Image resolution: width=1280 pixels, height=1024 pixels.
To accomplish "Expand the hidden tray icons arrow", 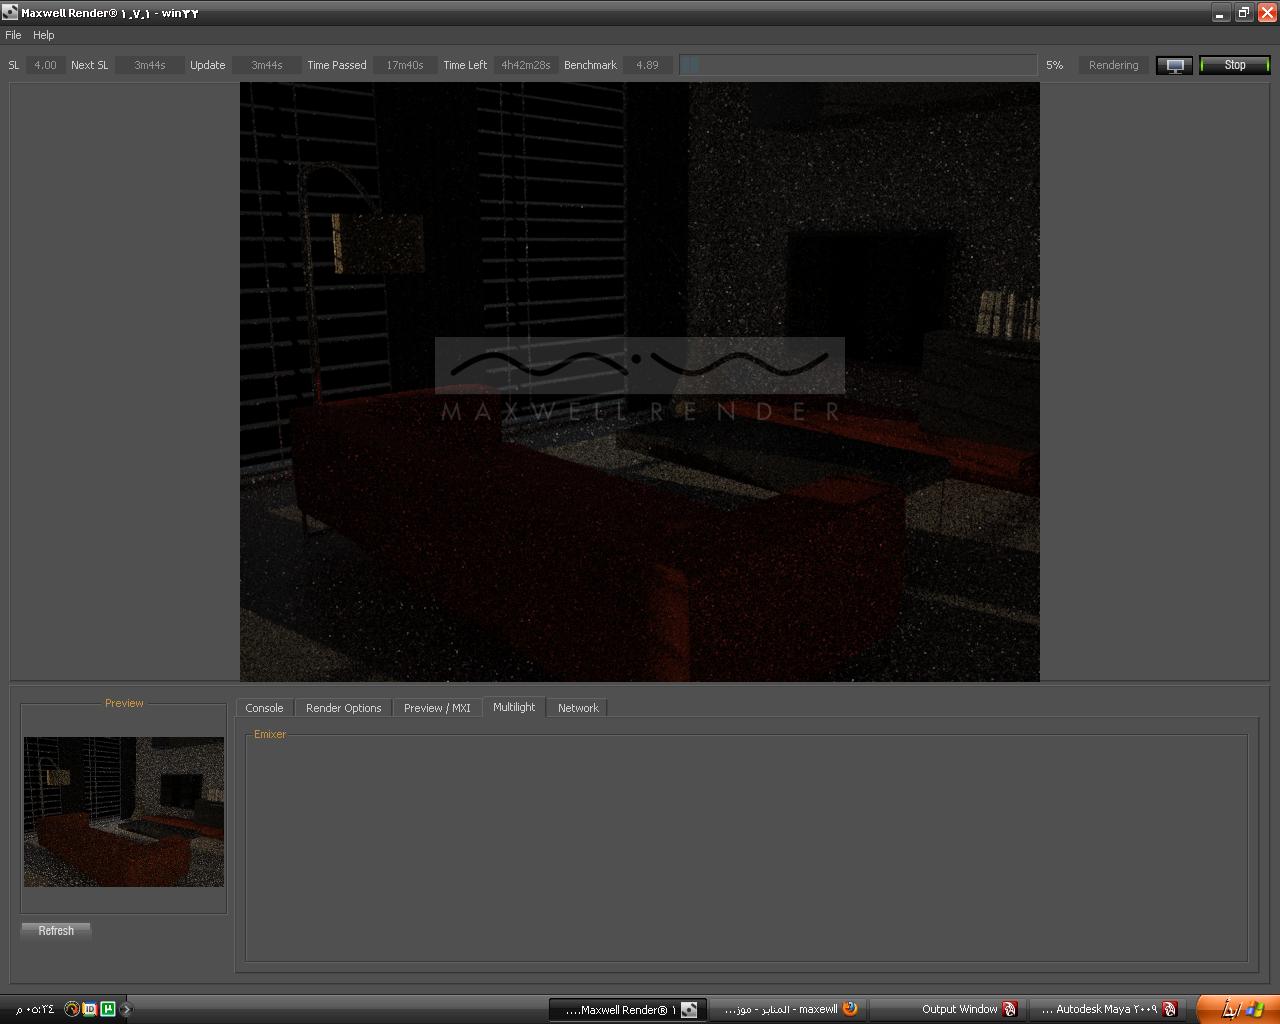I will 126,1009.
